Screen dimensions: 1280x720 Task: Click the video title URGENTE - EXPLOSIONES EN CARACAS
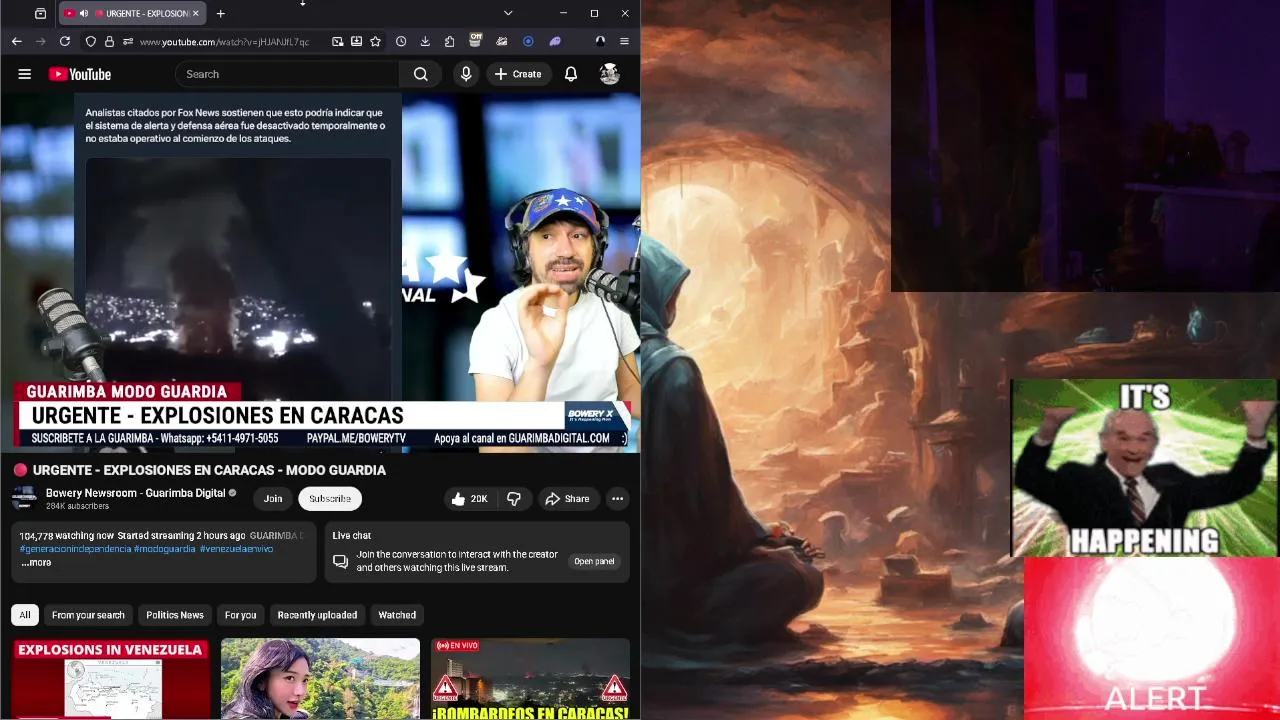(x=209, y=470)
